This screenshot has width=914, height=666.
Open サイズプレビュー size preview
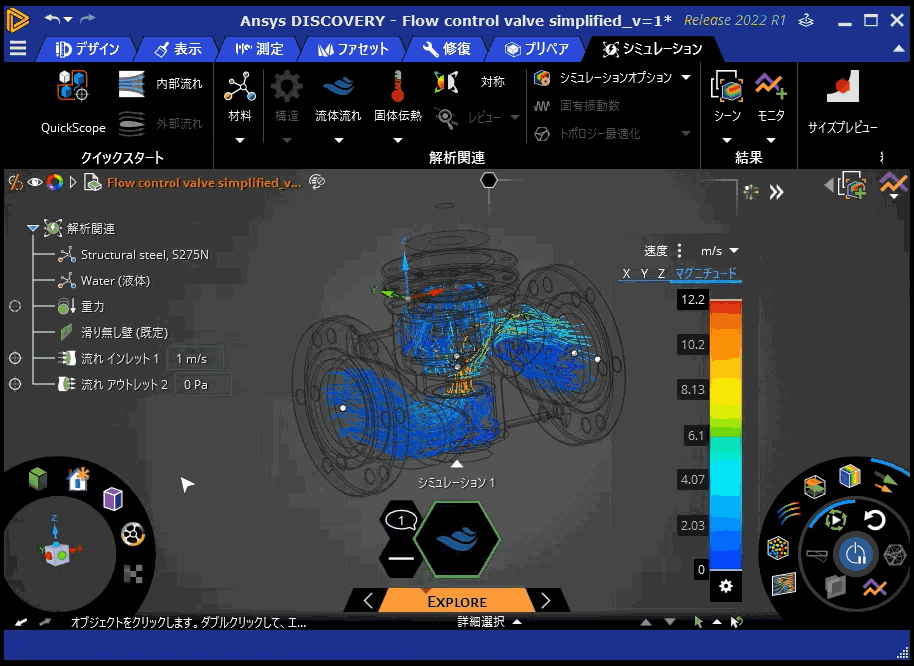click(842, 102)
